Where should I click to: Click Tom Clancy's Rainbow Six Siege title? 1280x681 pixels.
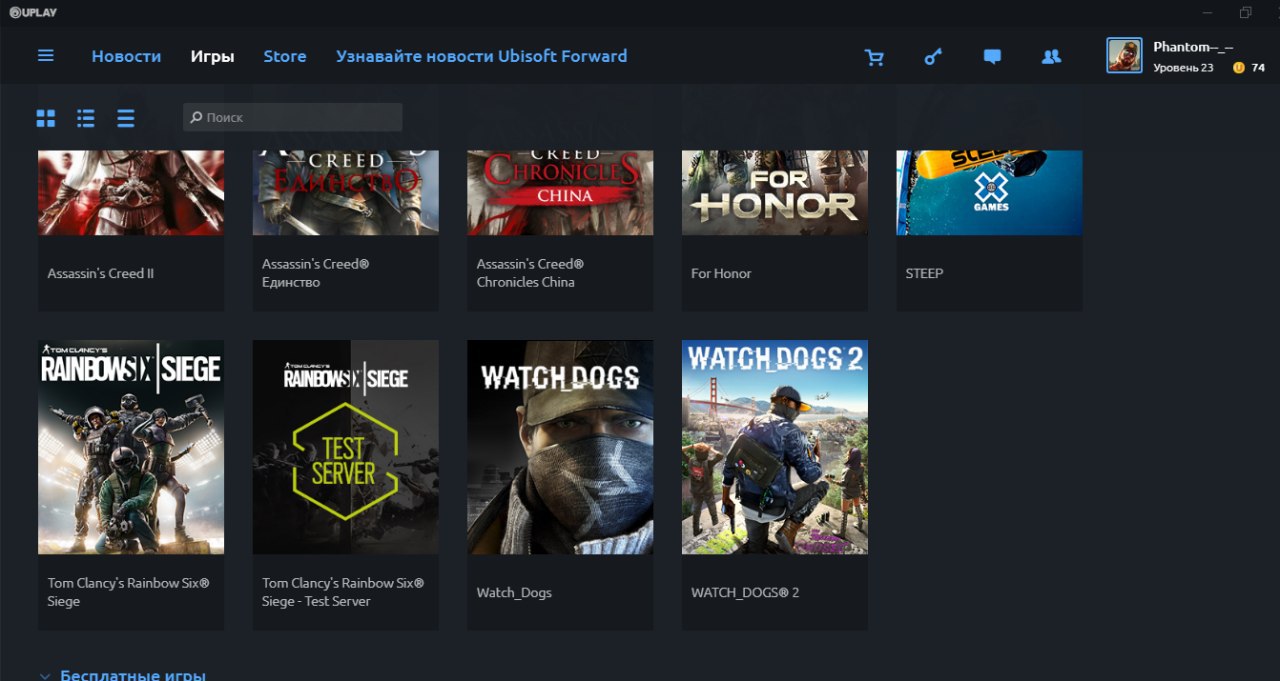129,592
